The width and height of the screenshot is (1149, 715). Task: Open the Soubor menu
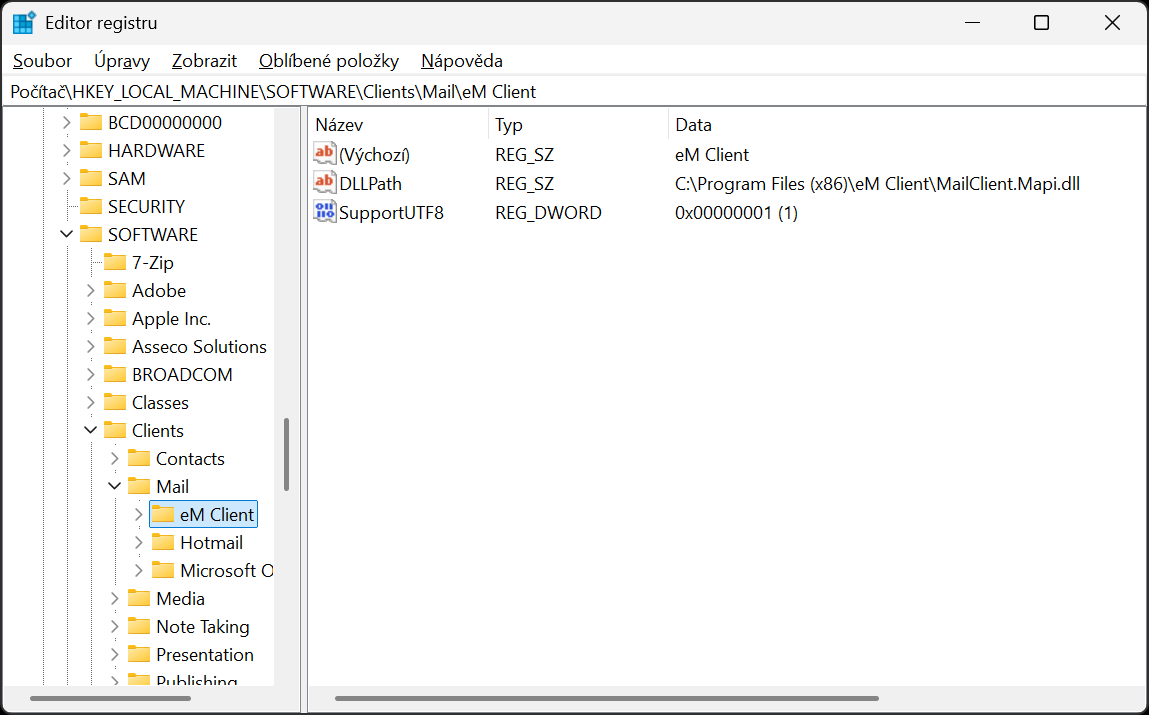42,61
